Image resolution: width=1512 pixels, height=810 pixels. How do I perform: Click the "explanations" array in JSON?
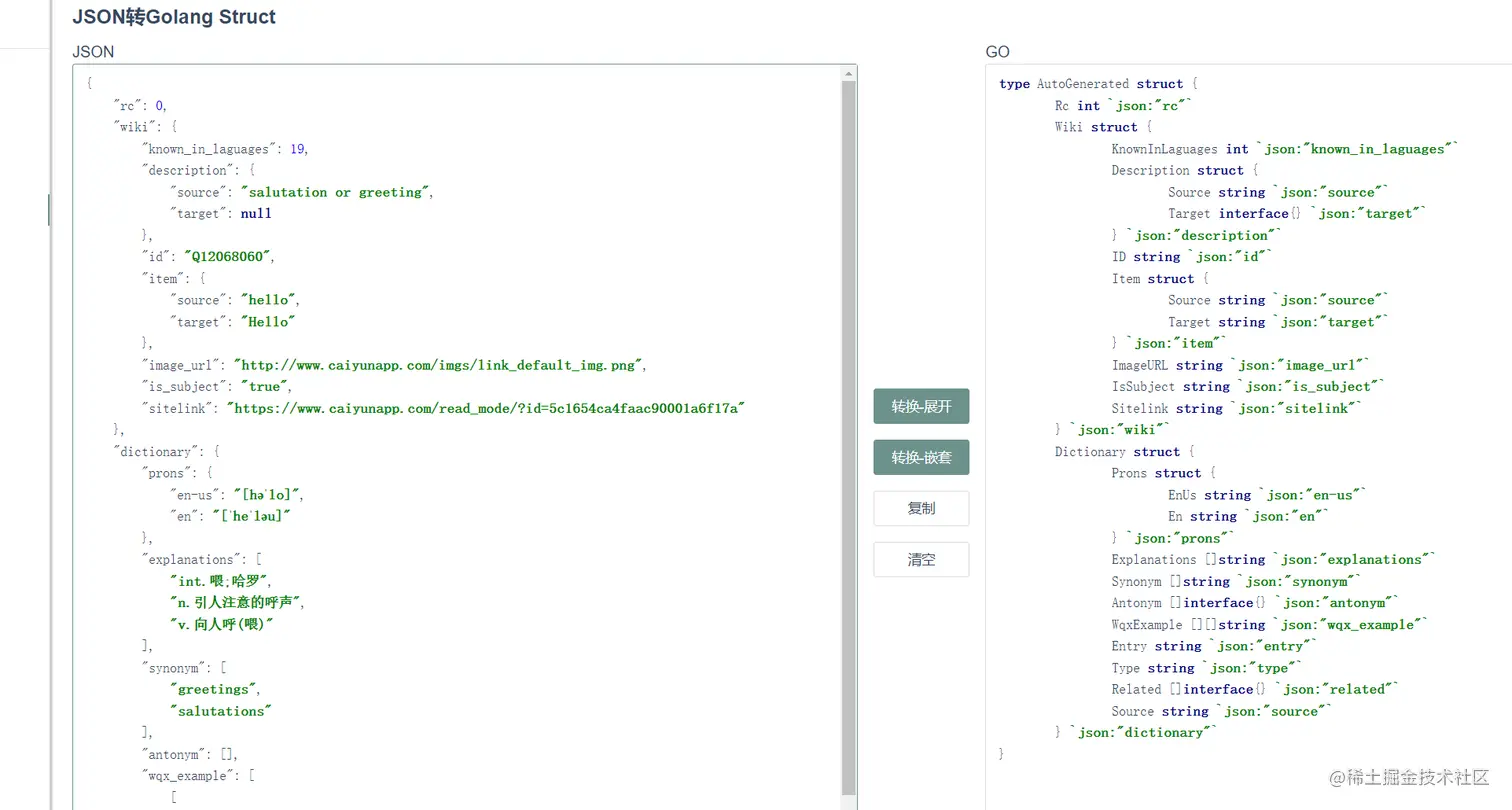point(194,559)
